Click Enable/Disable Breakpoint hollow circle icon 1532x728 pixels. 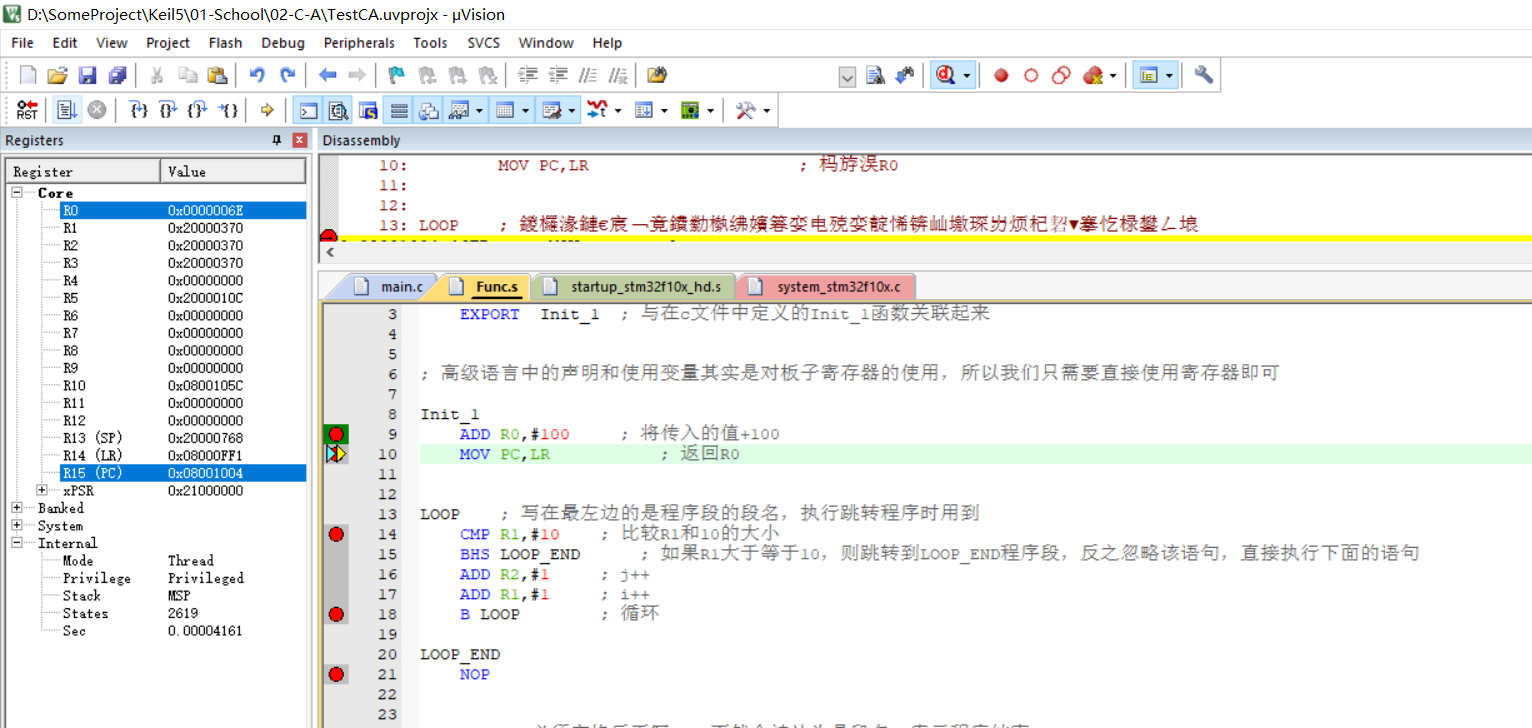(1031, 75)
